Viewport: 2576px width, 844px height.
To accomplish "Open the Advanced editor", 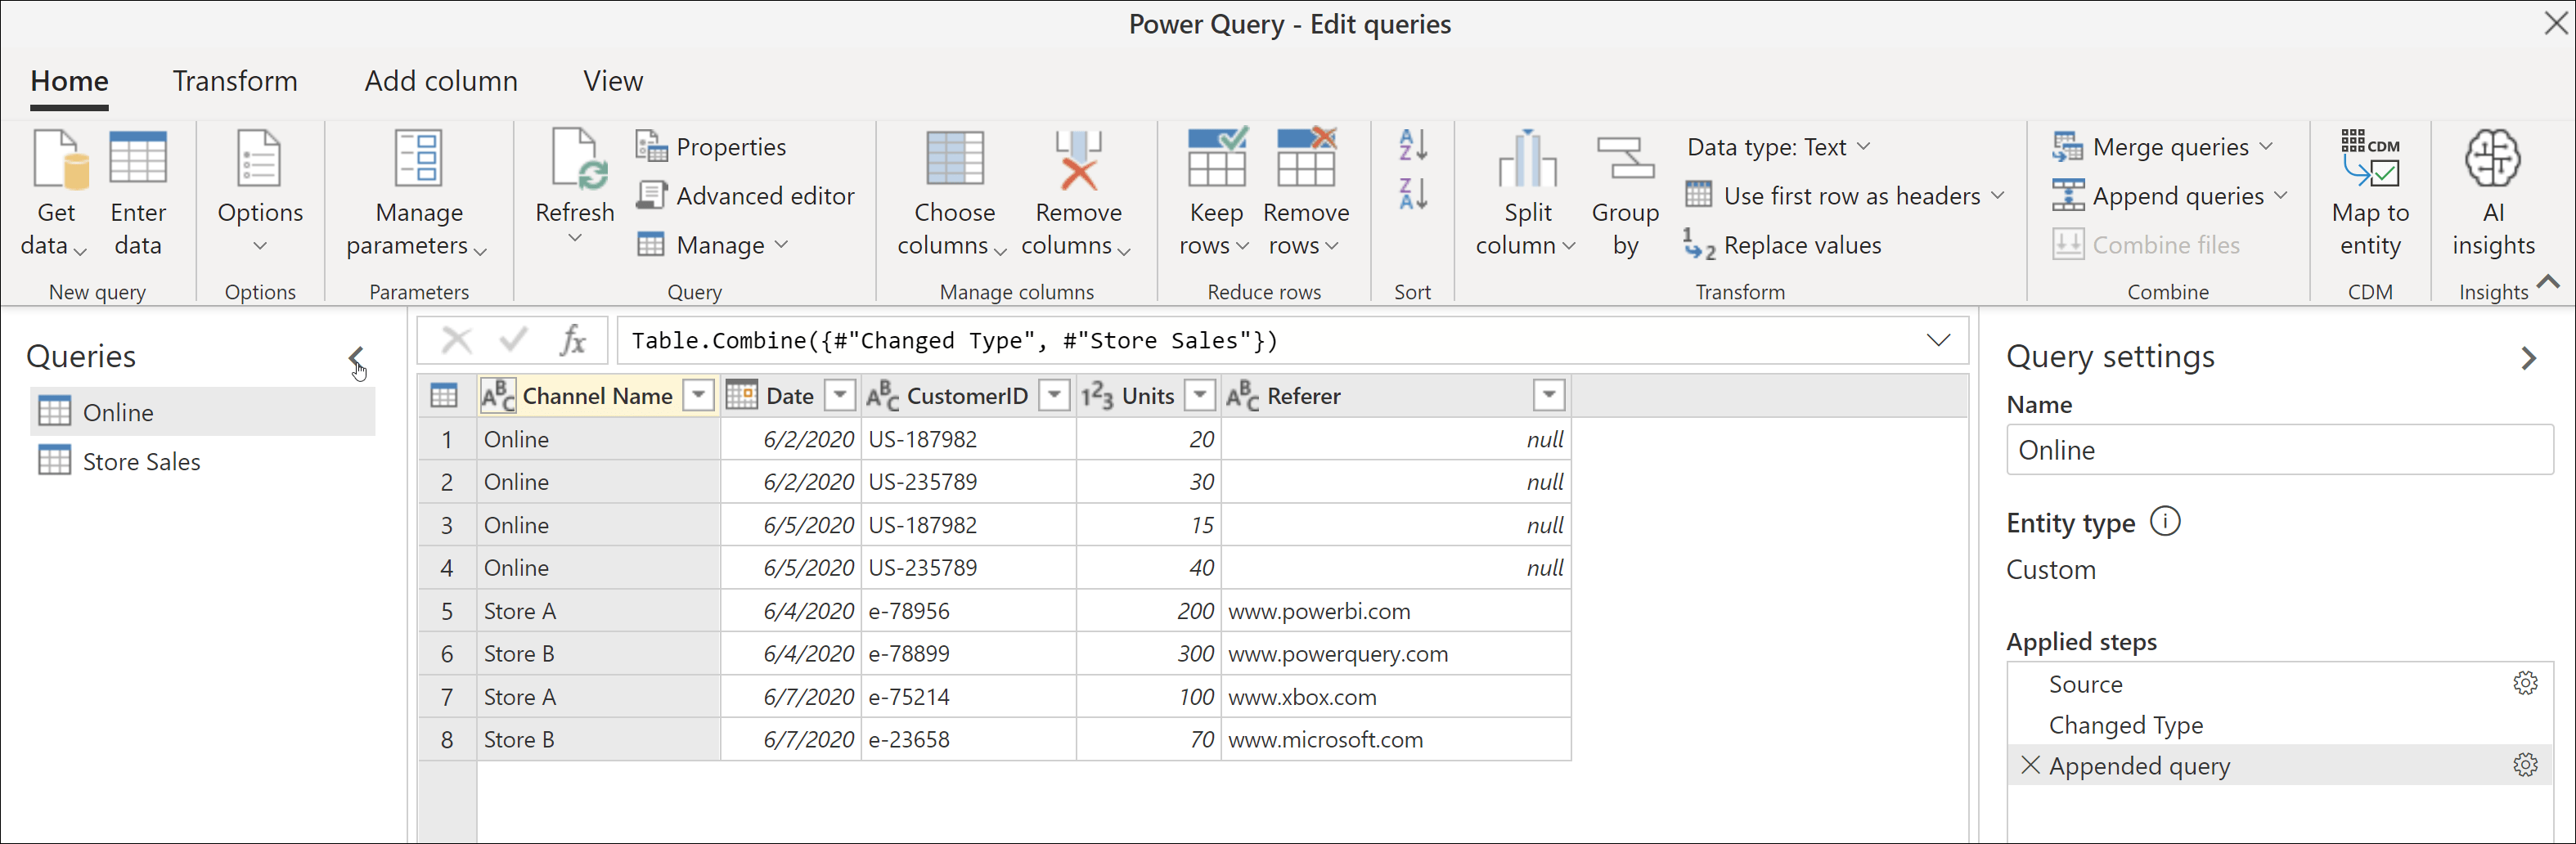I will [x=747, y=196].
